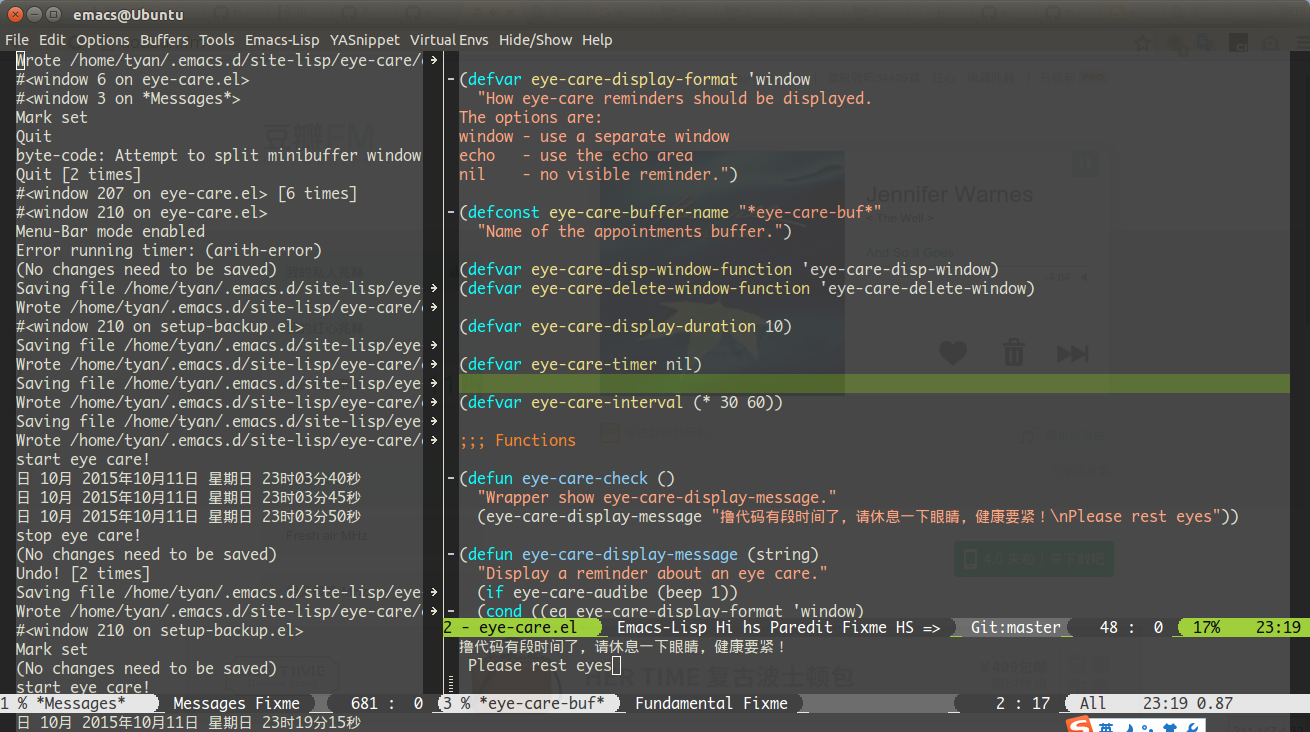Screen dimensions: 1310x732
Task: Open the Buffers menu
Action: point(164,40)
